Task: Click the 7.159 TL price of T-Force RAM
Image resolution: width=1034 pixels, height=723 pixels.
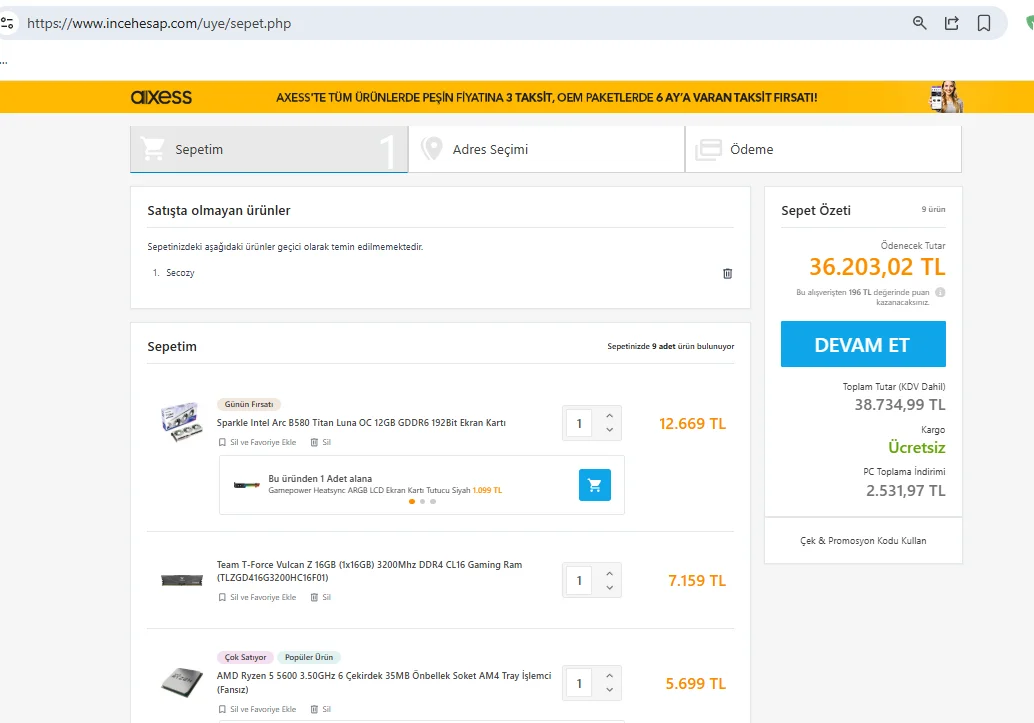Action: (697, 581)
